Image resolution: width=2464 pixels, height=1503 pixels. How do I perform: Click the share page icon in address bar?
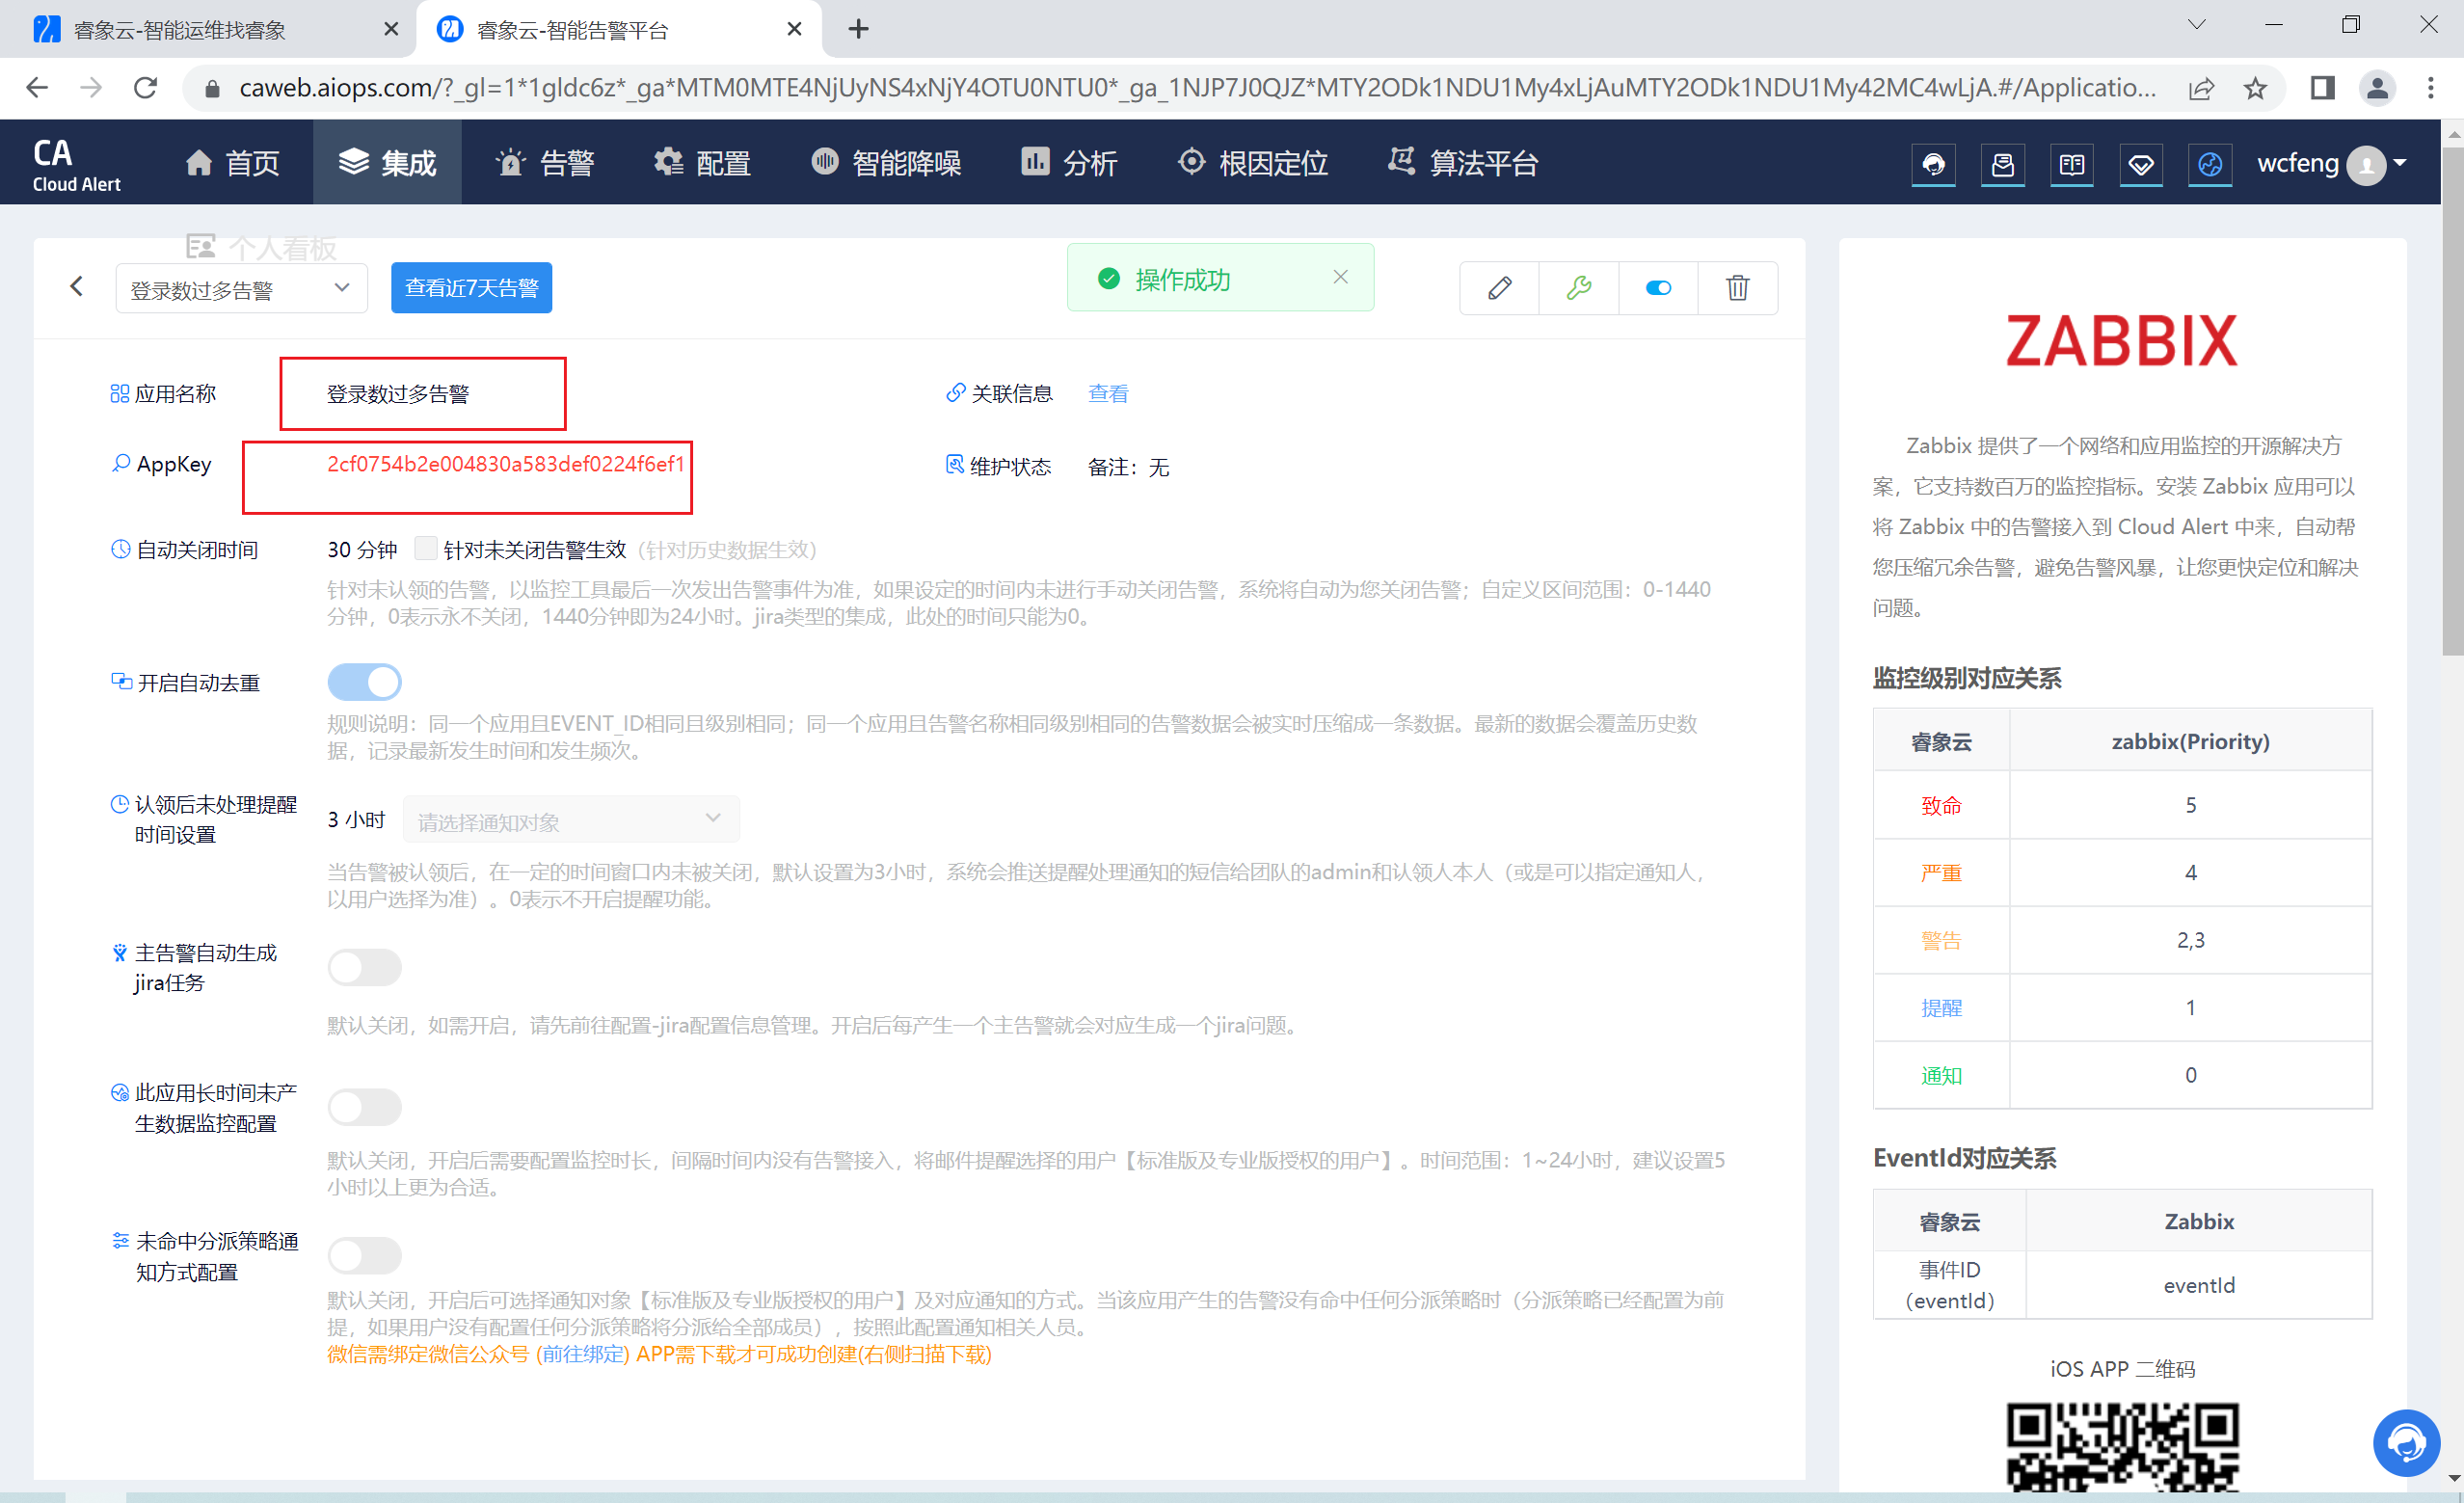(x=2201, y=88)
